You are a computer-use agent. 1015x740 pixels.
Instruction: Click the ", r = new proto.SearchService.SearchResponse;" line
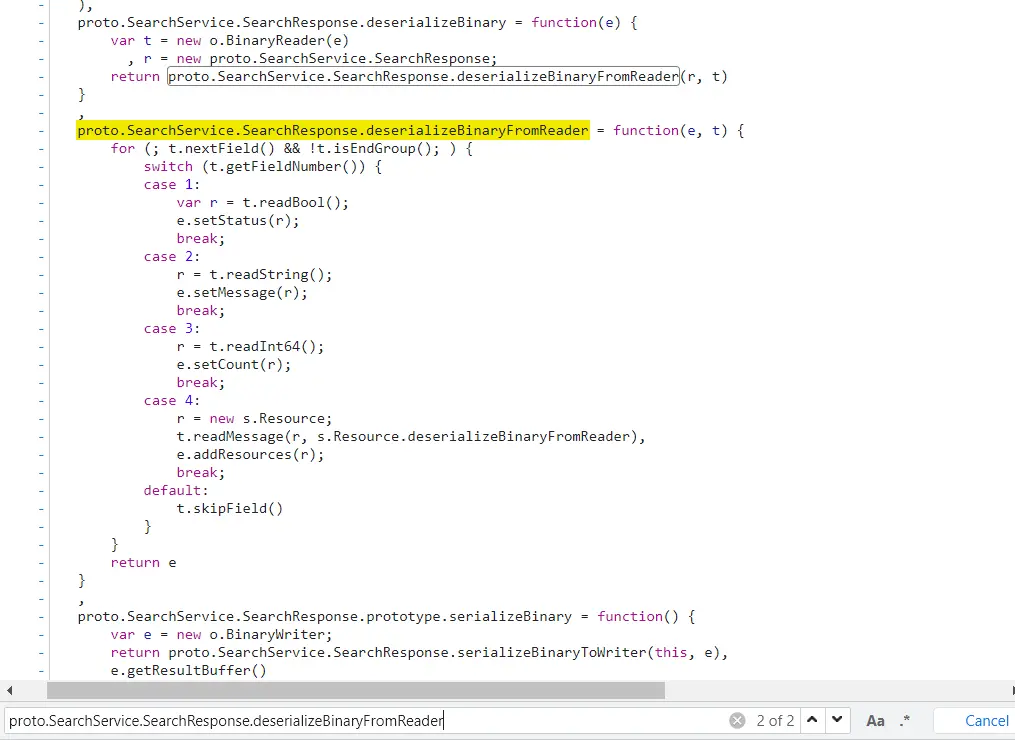(x=312, y=58)
